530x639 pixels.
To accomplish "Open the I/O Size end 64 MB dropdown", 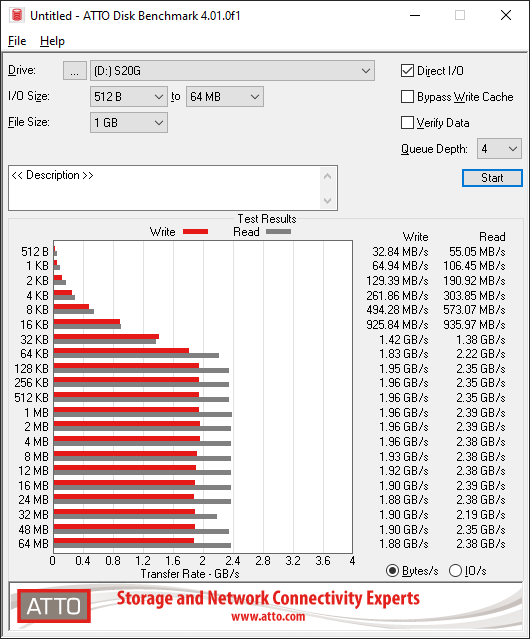I will (225, 97).
